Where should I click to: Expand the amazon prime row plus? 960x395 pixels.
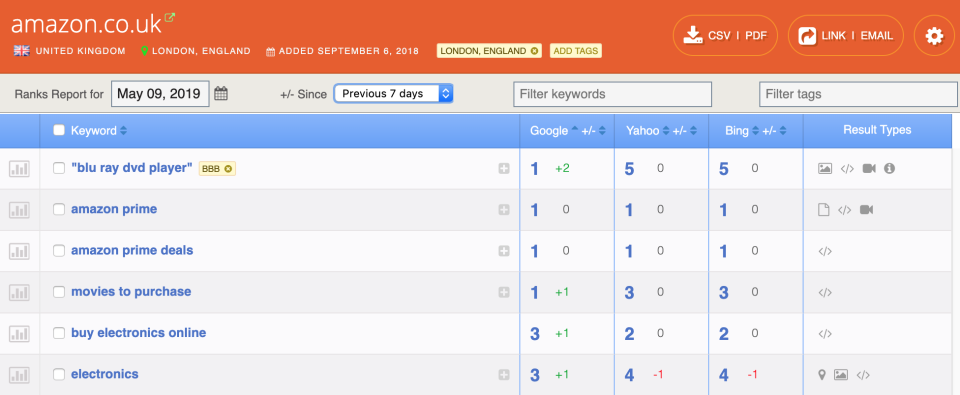503,210
